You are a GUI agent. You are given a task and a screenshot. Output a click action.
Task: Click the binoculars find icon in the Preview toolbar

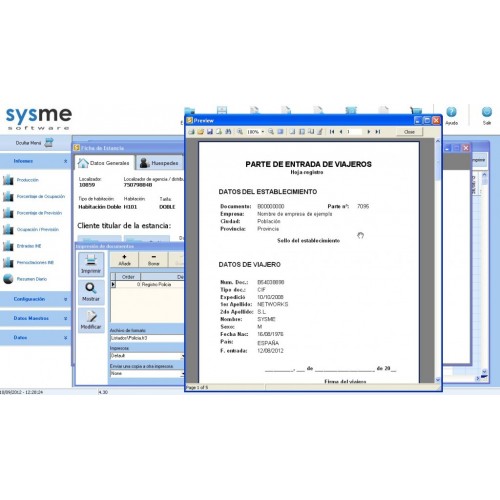[x=228, y=132]
